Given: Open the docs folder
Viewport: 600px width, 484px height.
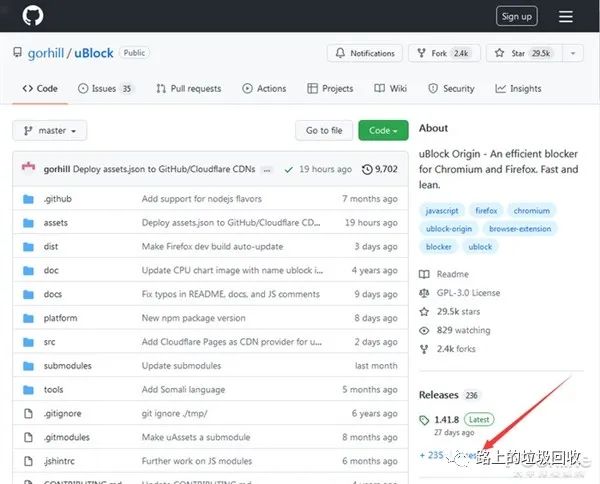Looking at the screenshot, I should point(53,294).
